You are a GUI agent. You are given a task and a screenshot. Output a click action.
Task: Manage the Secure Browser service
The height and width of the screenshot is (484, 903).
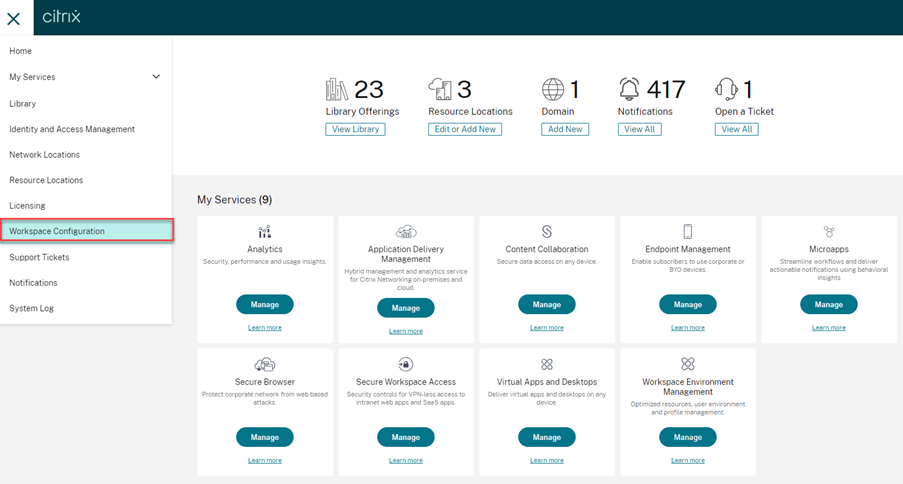point(265,437)
